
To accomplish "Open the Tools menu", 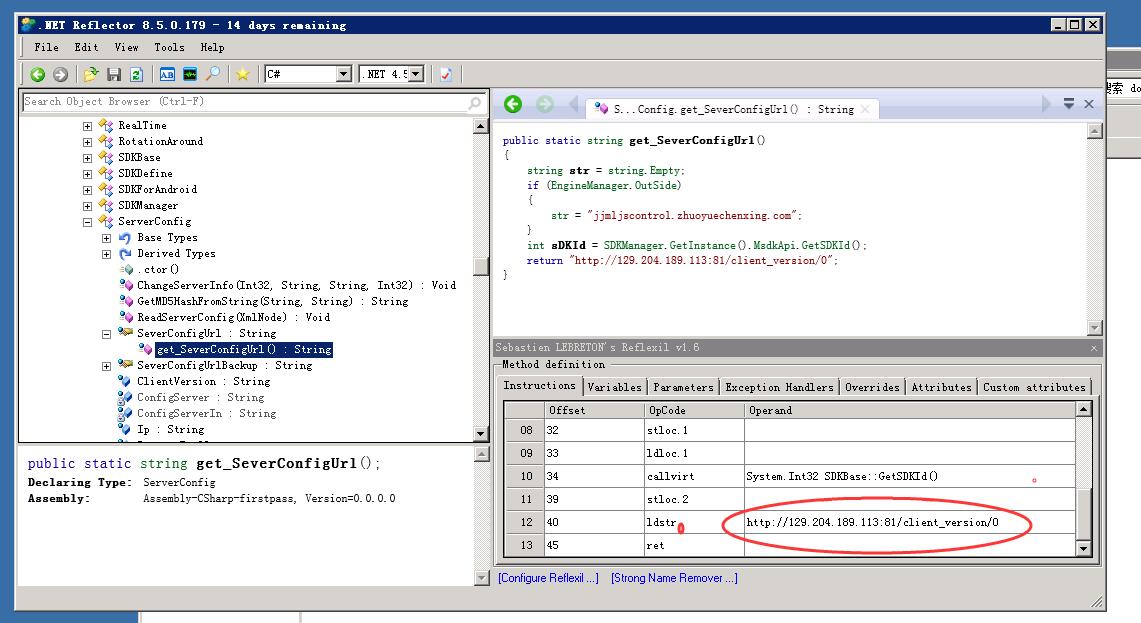I will pyautogui.click(x=169, y=47).
